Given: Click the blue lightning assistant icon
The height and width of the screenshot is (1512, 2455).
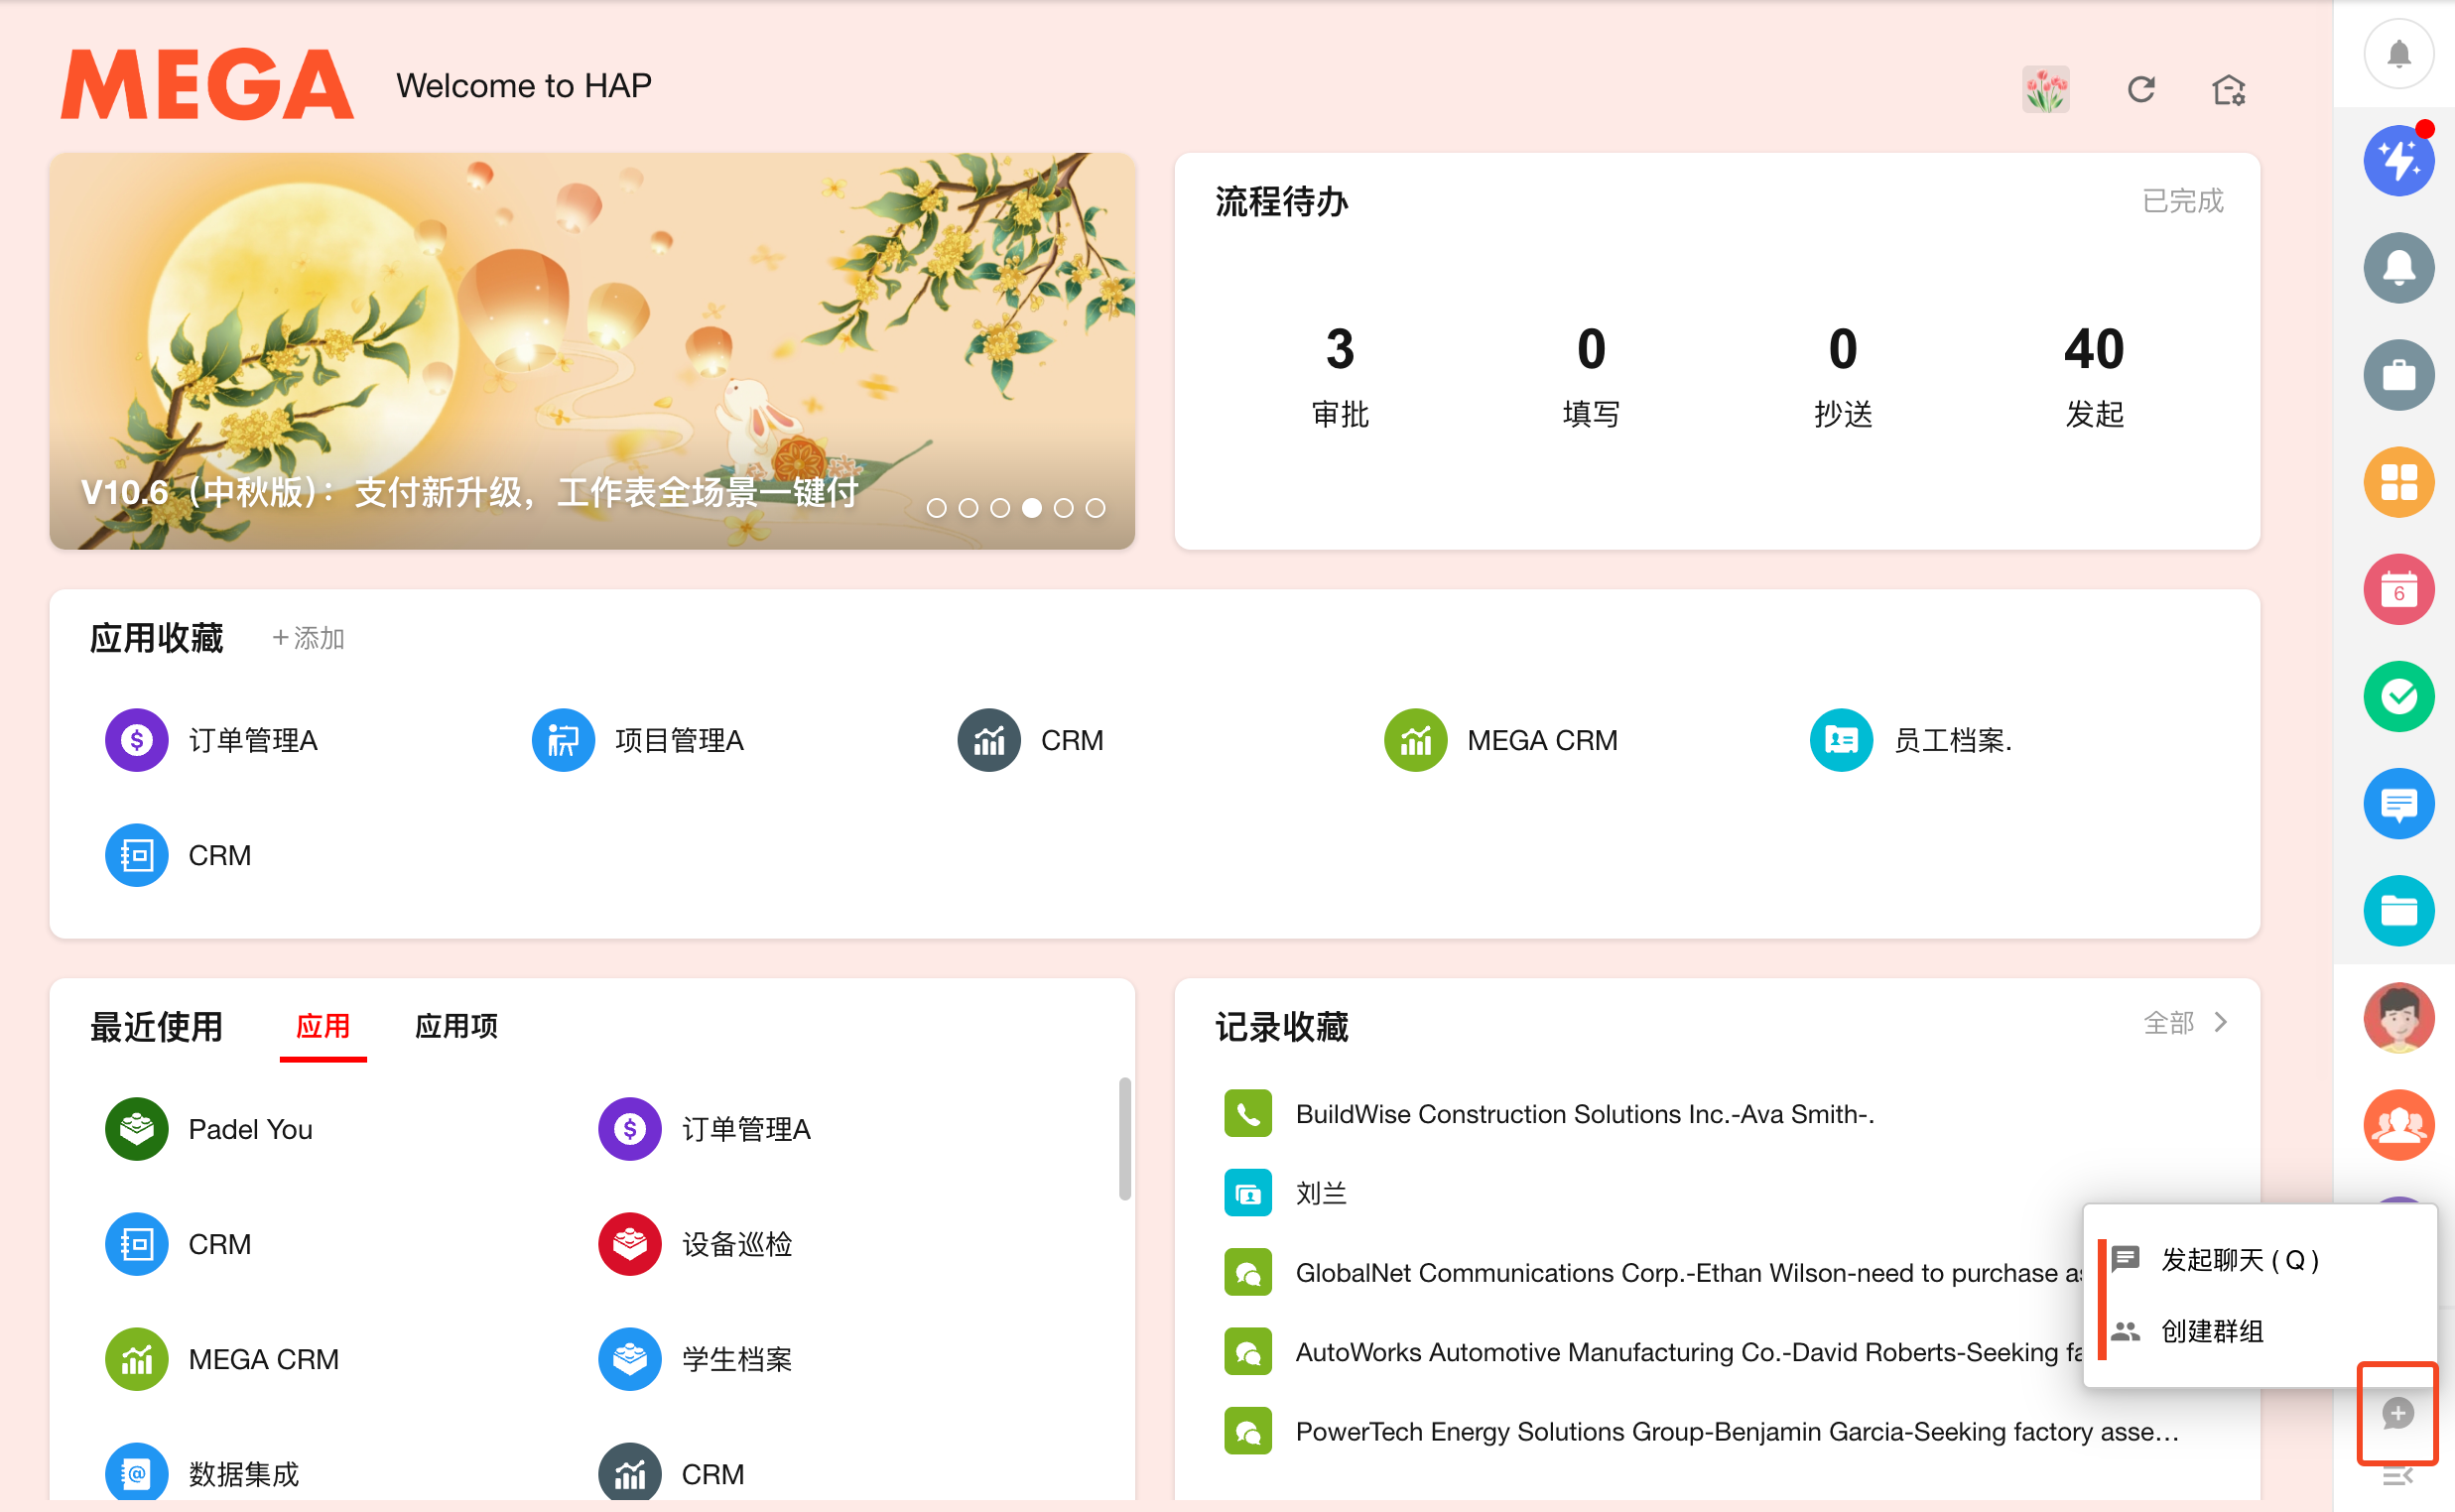Looking at the screenshot, I should [2398, 161].
